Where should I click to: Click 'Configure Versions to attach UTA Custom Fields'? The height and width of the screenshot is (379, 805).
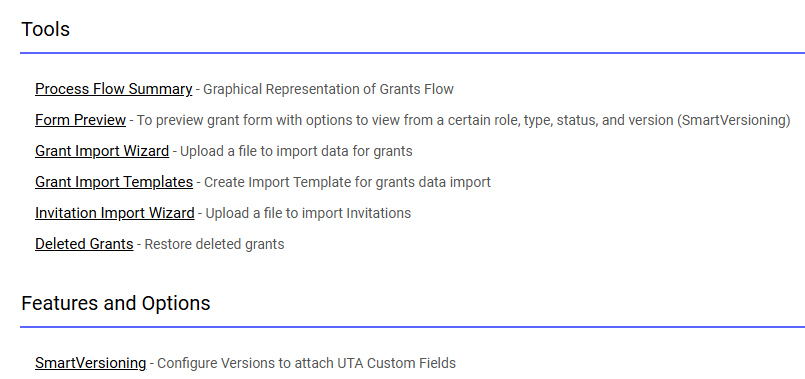pos(306,363)
